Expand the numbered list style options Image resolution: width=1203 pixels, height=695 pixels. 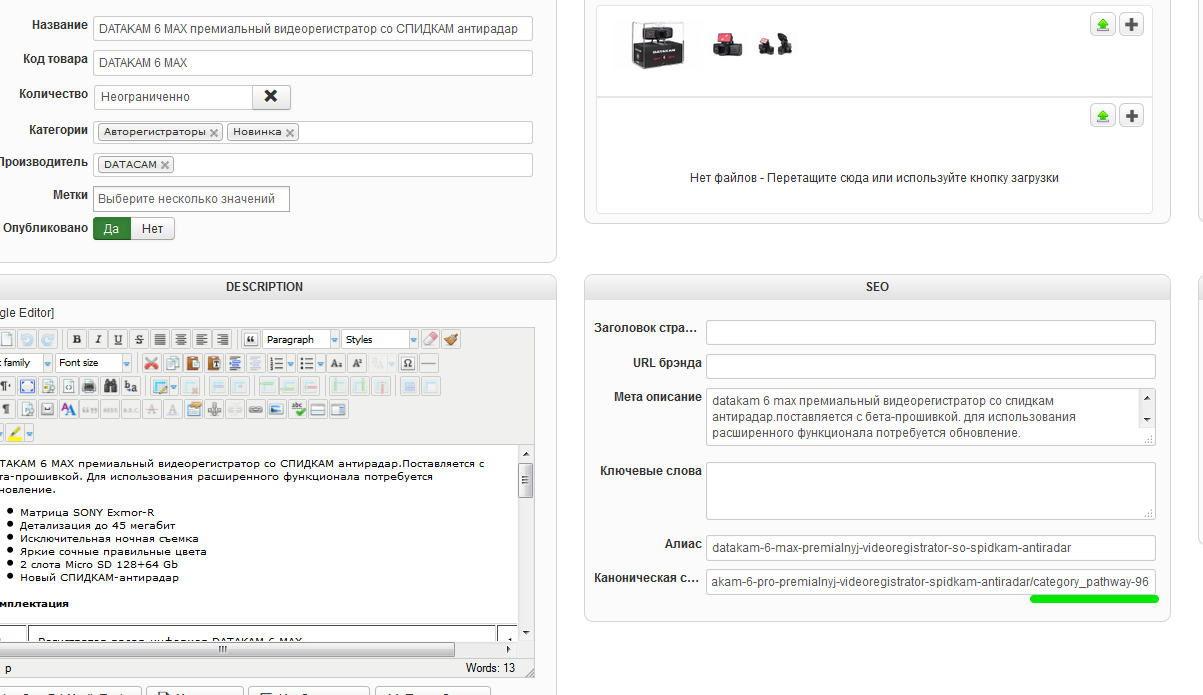point(291,363)
